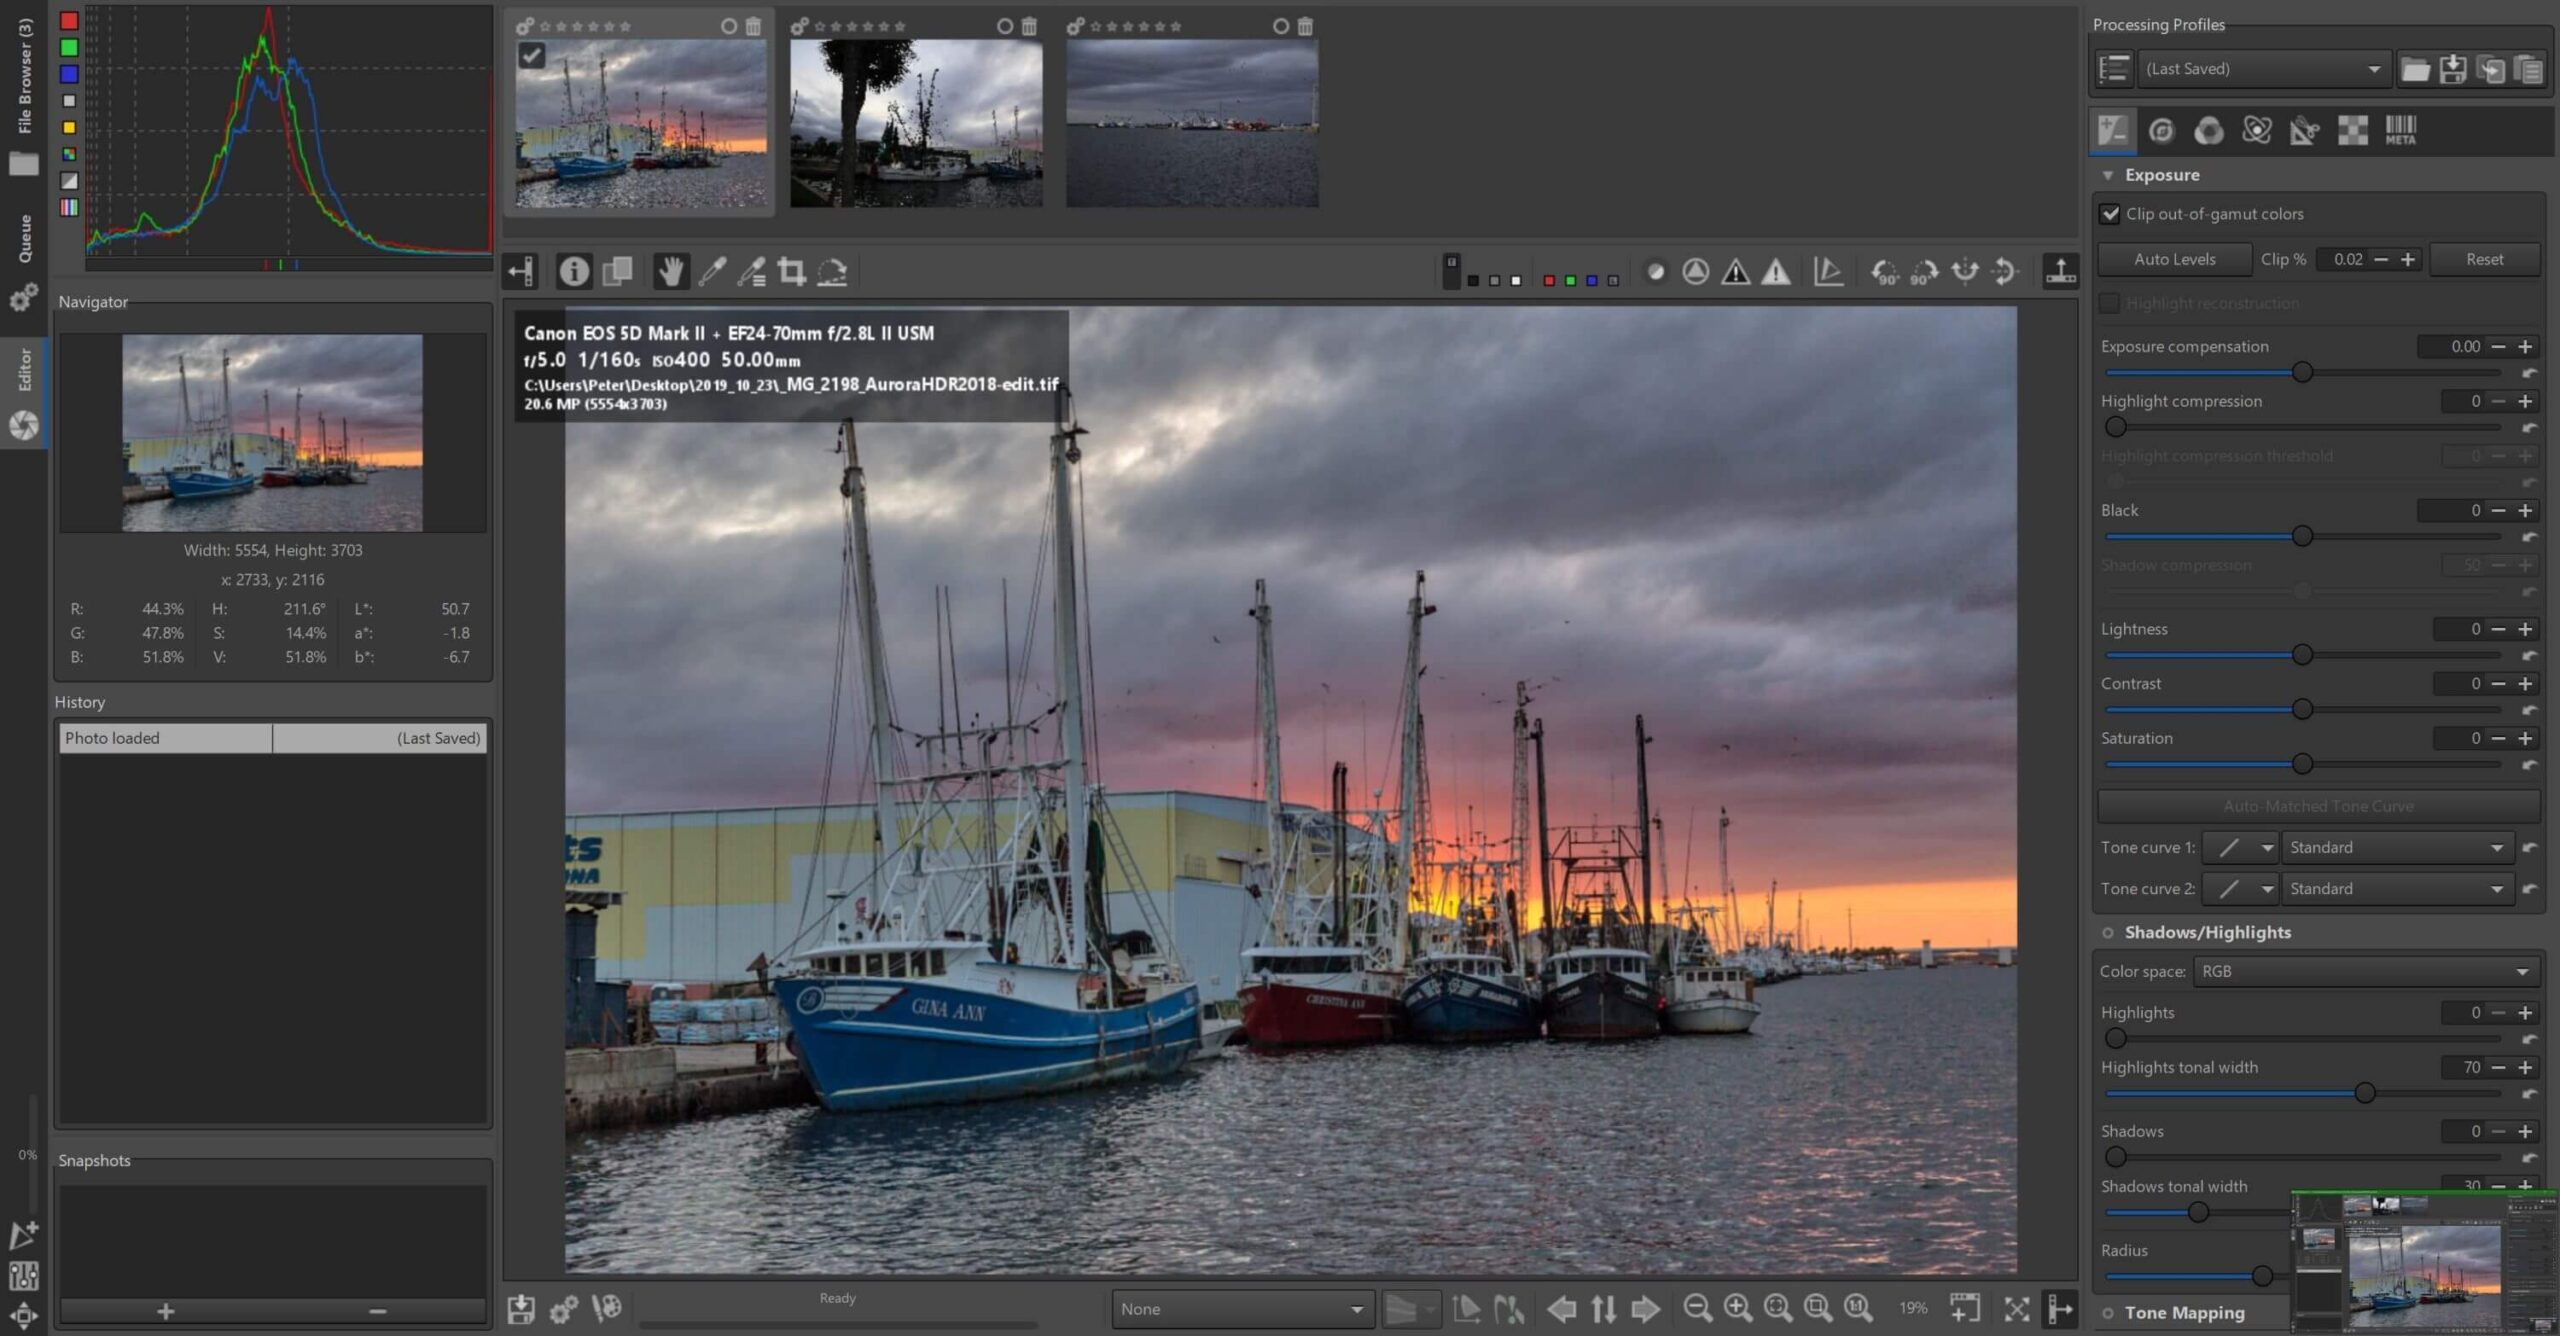Image resolution: width=2560 pixels, height=1336 pixels.
Task: Select the white balance picker tool
Action: point(712,271)
